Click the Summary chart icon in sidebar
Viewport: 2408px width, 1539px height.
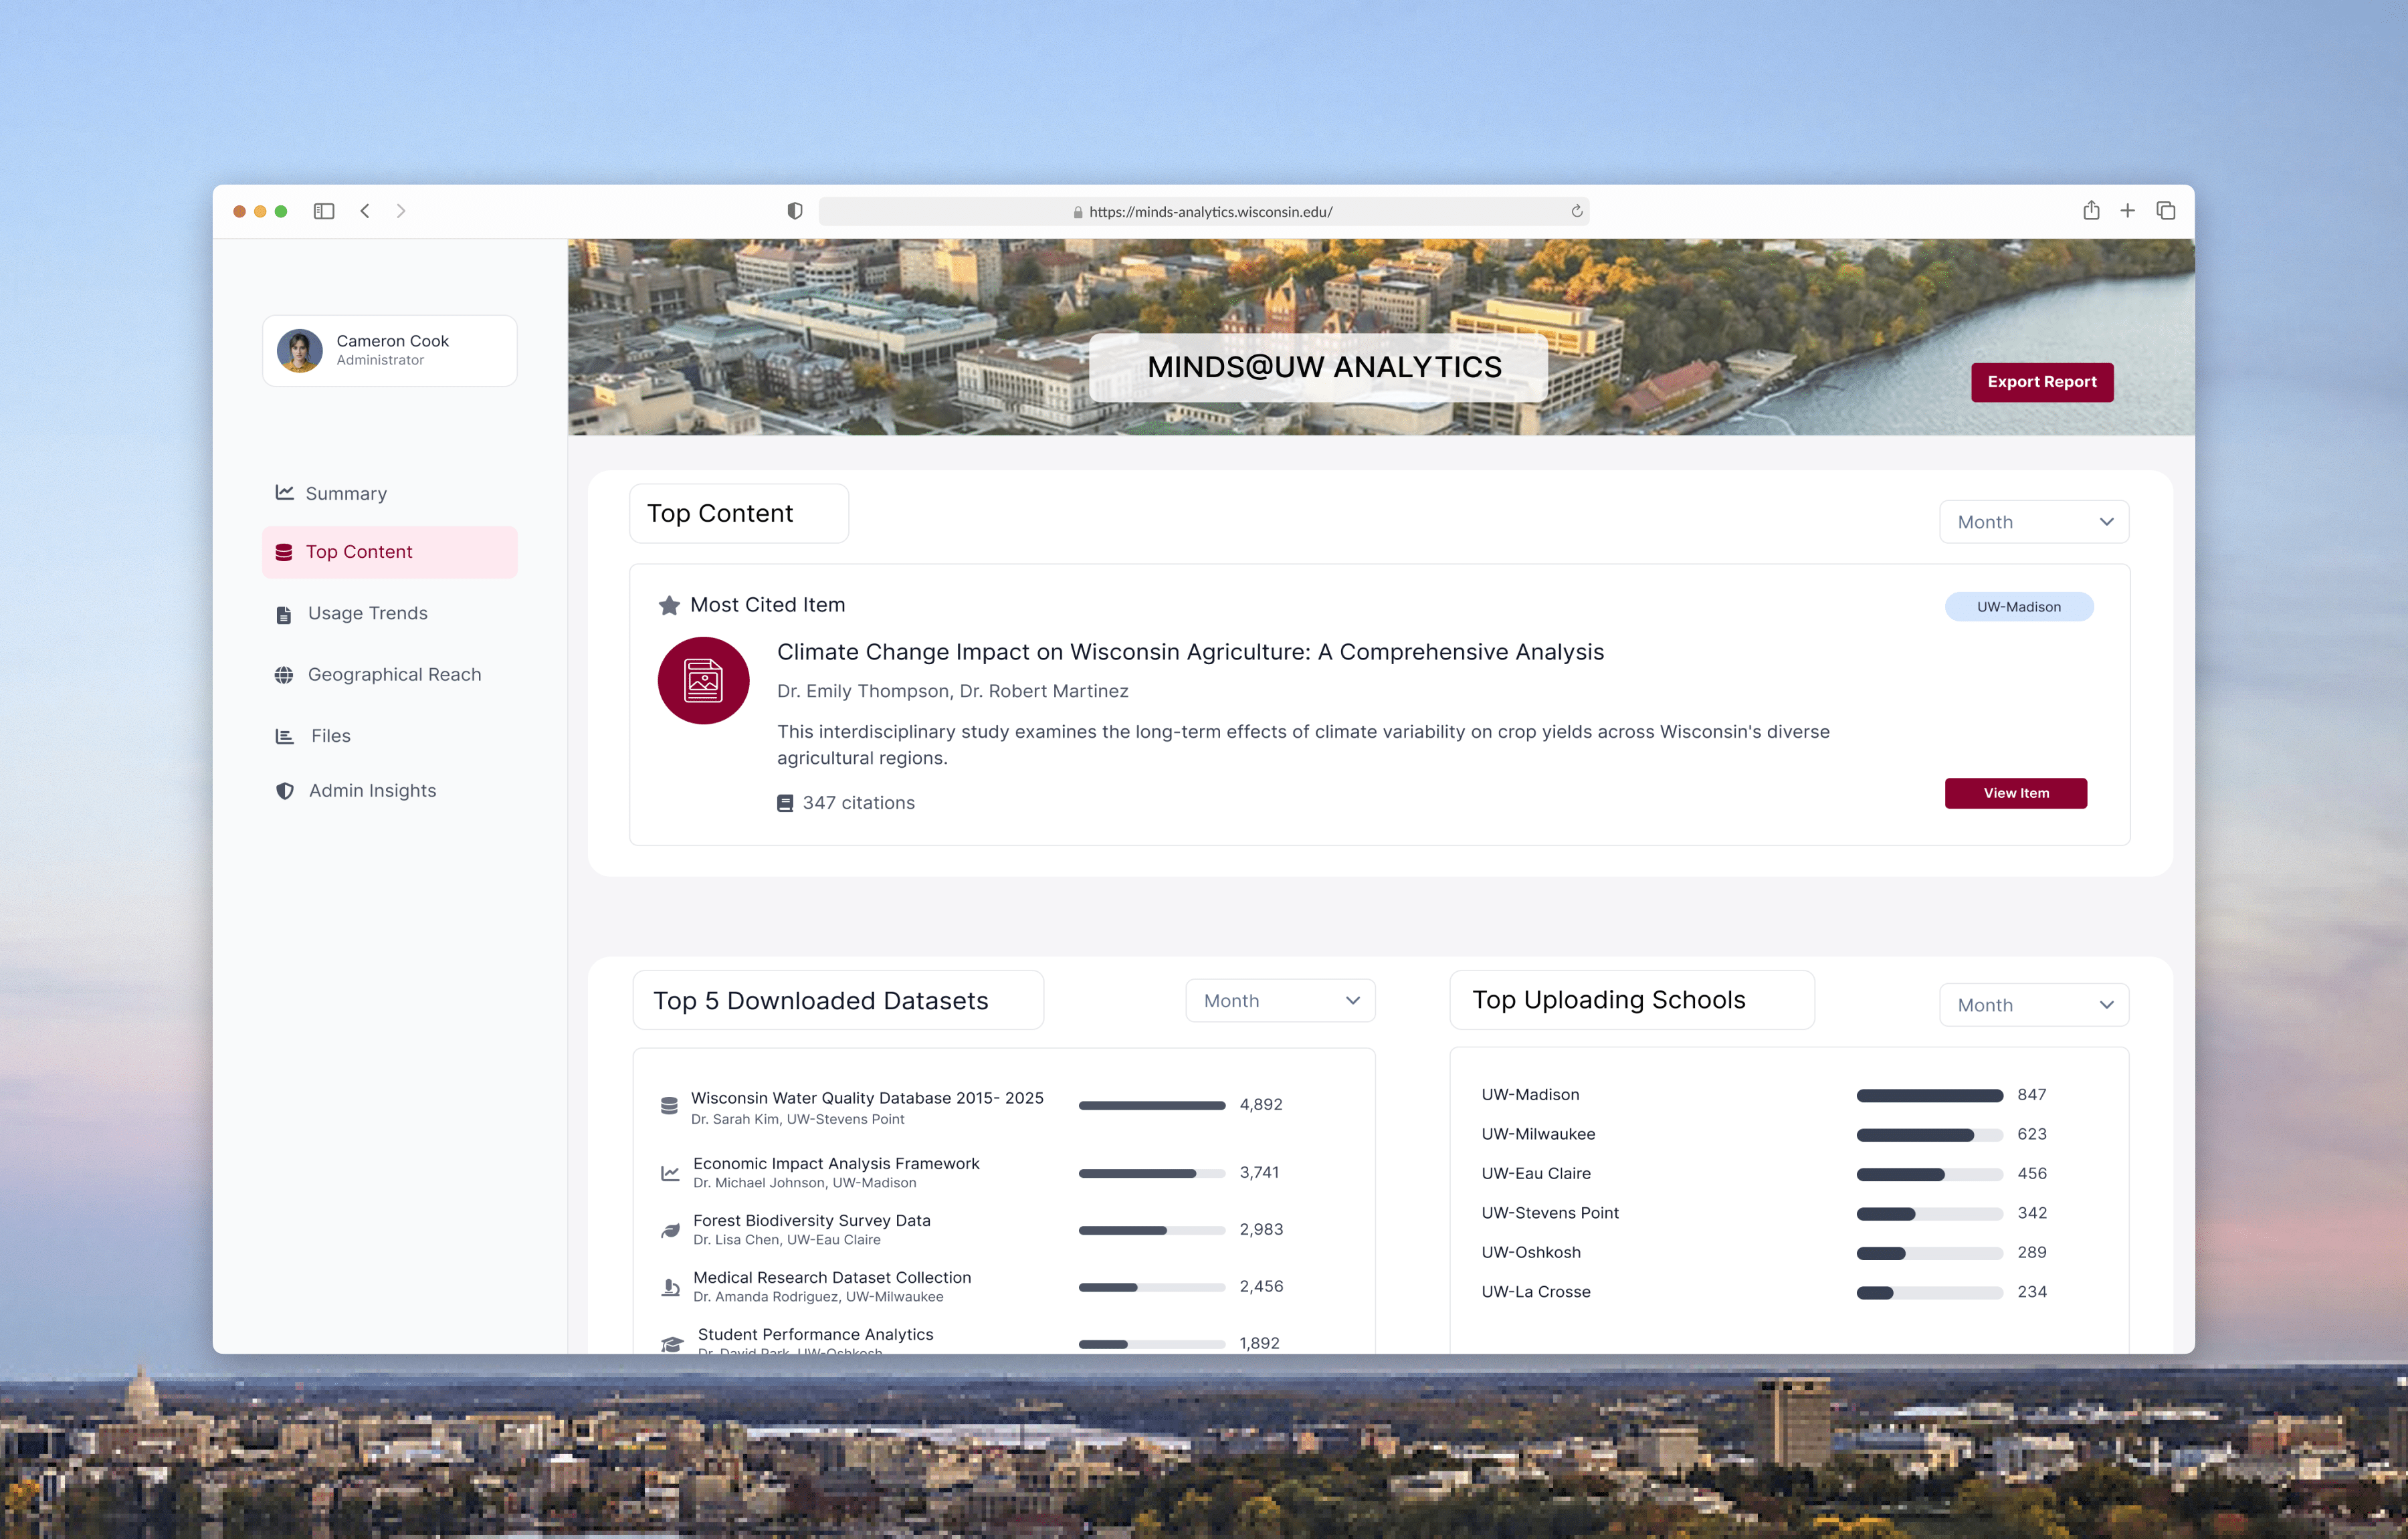click(x=284, y=492)
